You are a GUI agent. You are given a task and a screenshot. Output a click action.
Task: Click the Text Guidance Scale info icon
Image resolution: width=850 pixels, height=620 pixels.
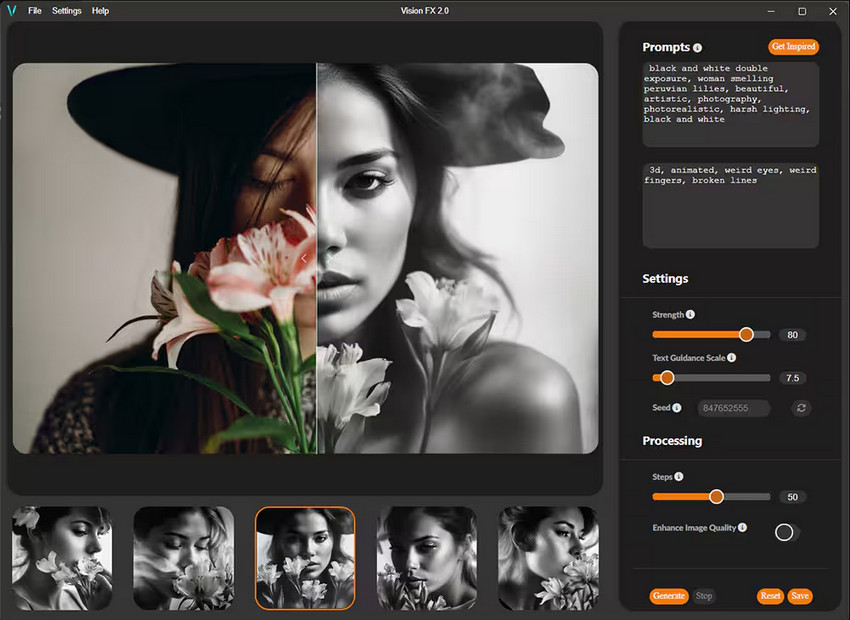[731, 357]
